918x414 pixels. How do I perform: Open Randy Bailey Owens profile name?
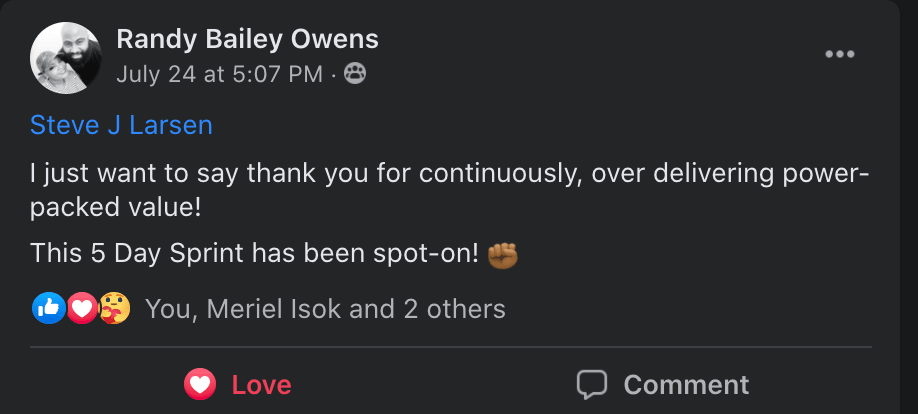[247, 40]
